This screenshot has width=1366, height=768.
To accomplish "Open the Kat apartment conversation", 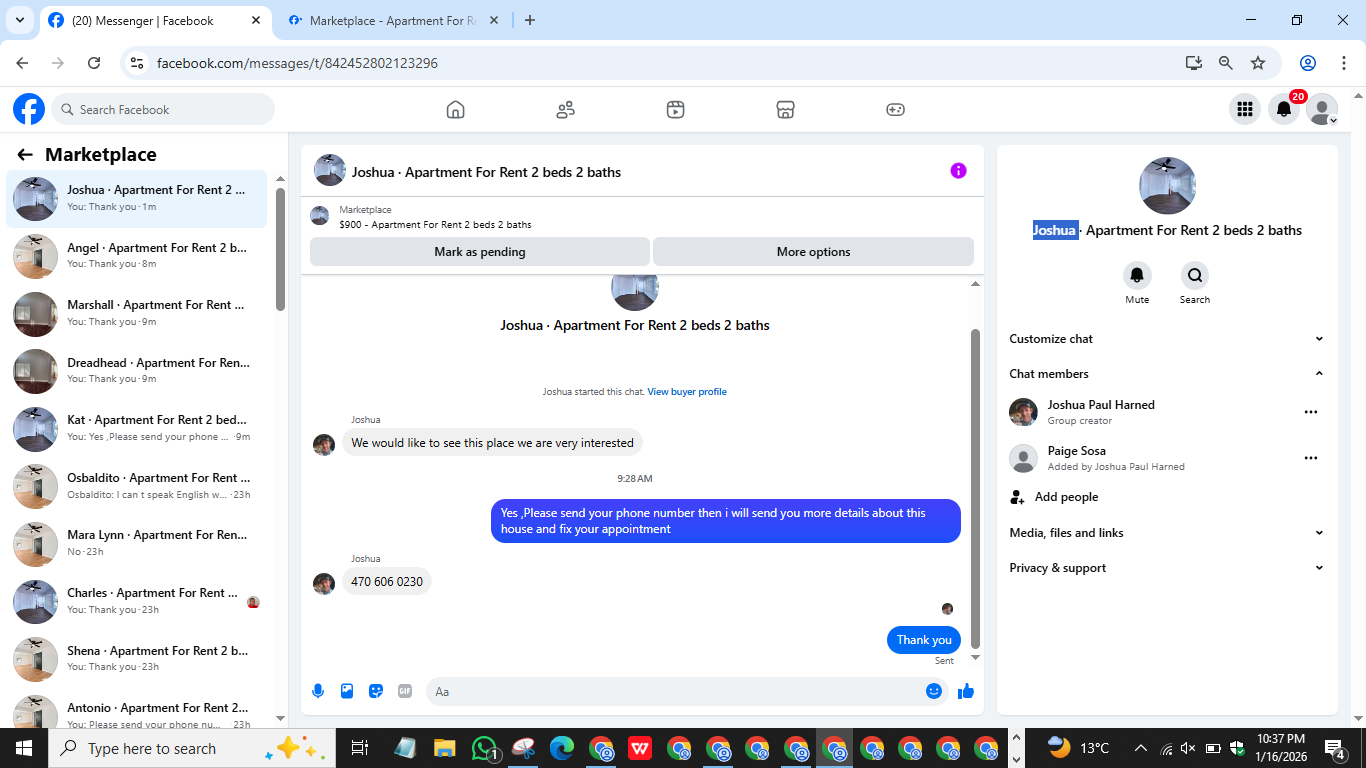I will [137, 429].
